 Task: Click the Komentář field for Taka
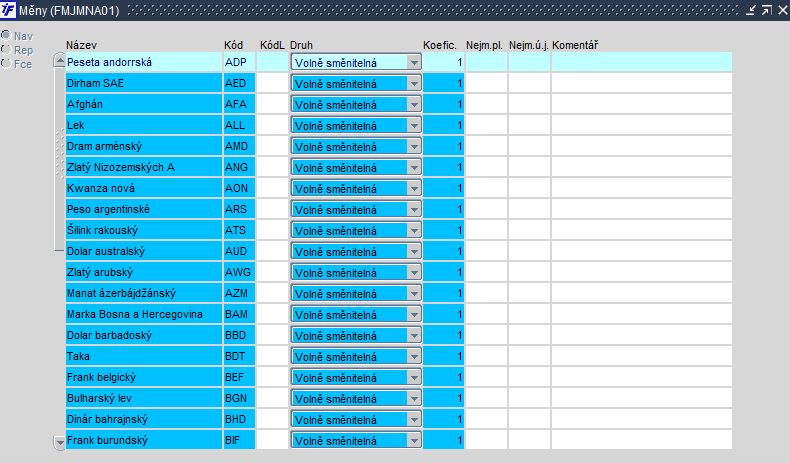642,356
